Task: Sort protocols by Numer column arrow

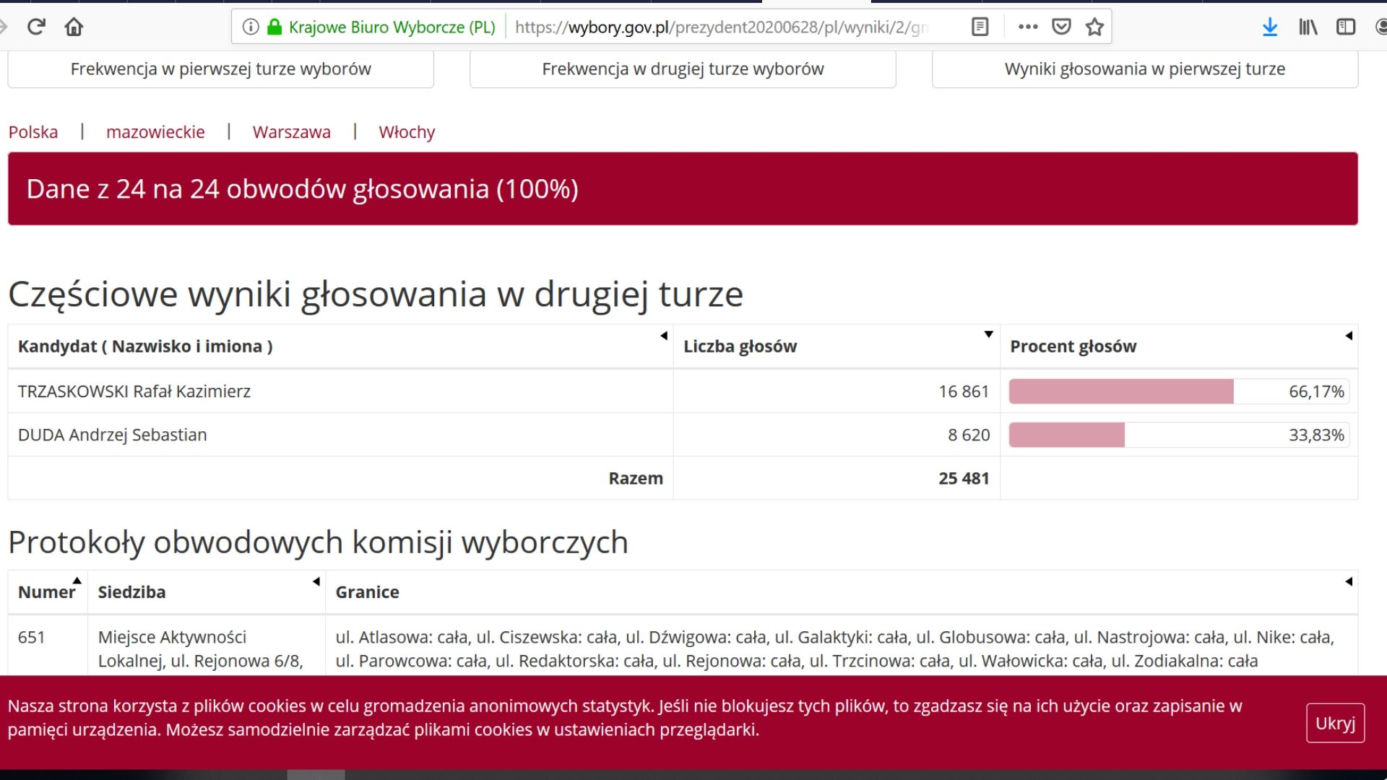Action: 77,580
